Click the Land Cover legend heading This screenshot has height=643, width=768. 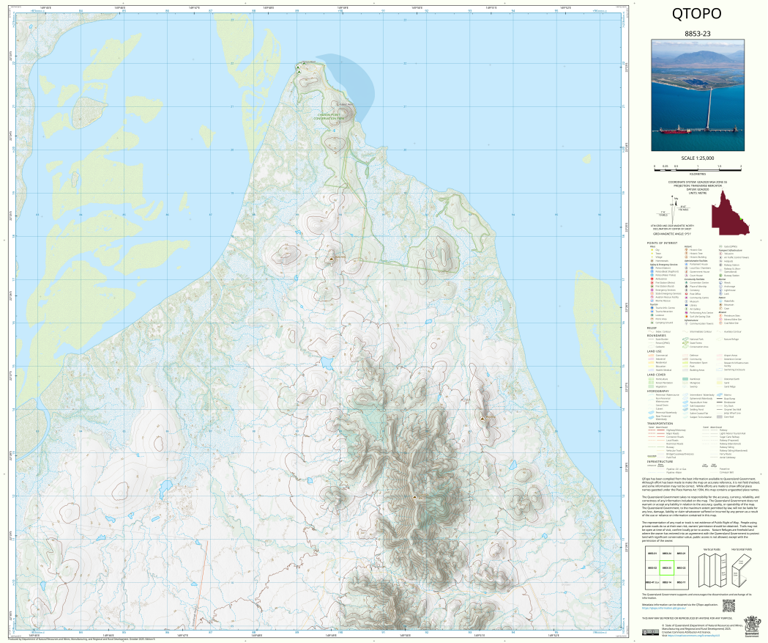[x=656, y=375]
